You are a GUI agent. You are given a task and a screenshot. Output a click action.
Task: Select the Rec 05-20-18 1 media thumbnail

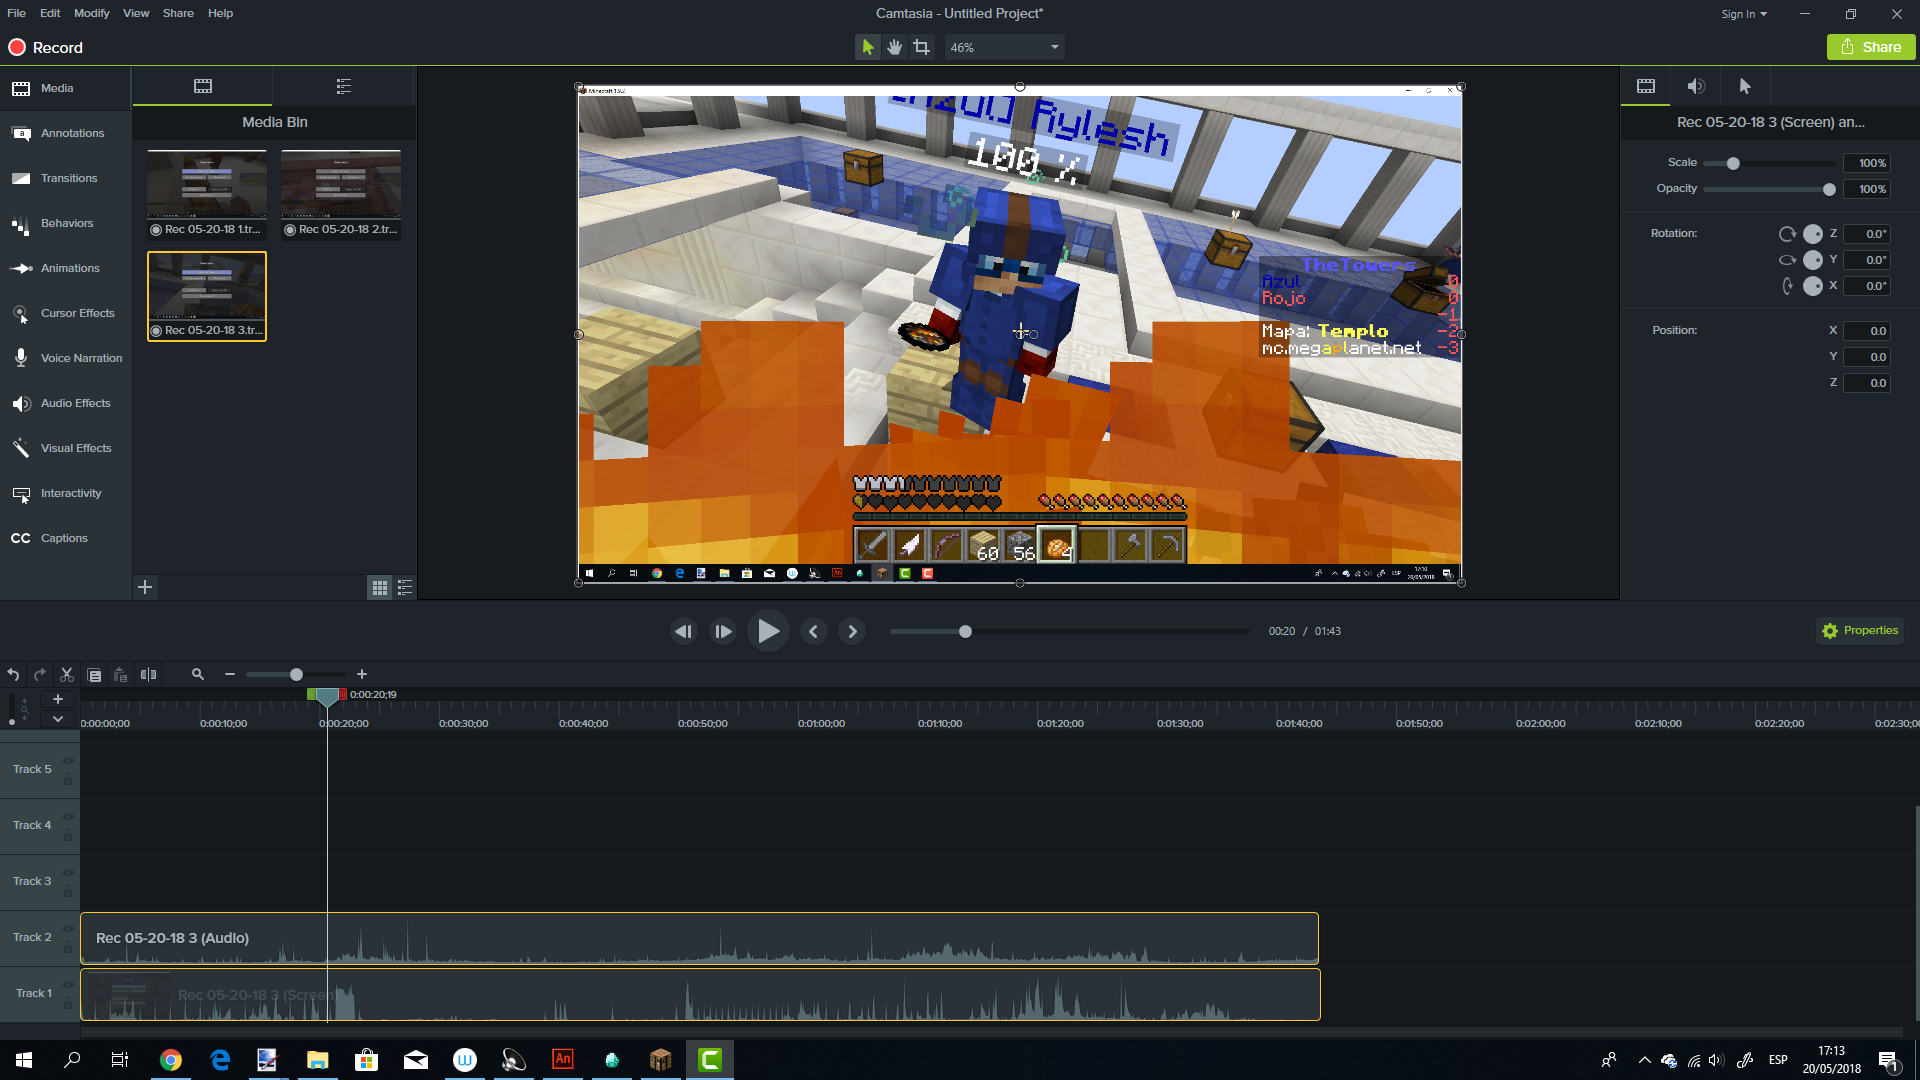(x=207, y=194)
